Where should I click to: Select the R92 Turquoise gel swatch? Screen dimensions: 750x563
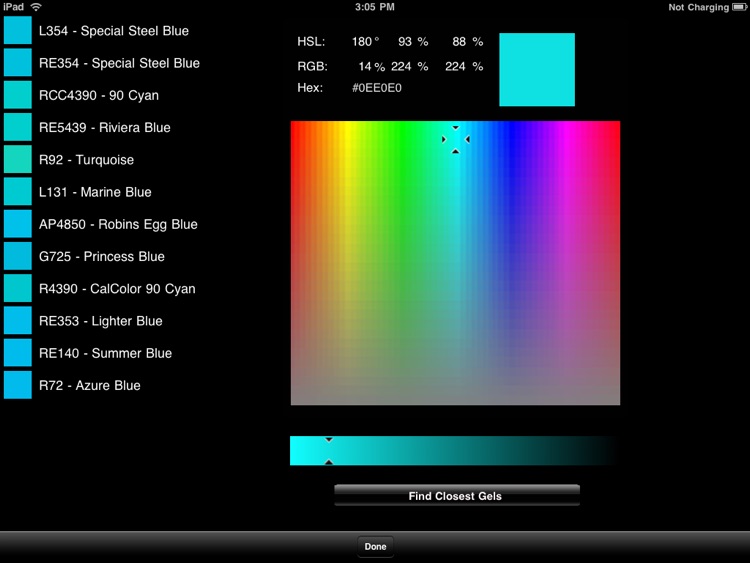tap(18, 160)
